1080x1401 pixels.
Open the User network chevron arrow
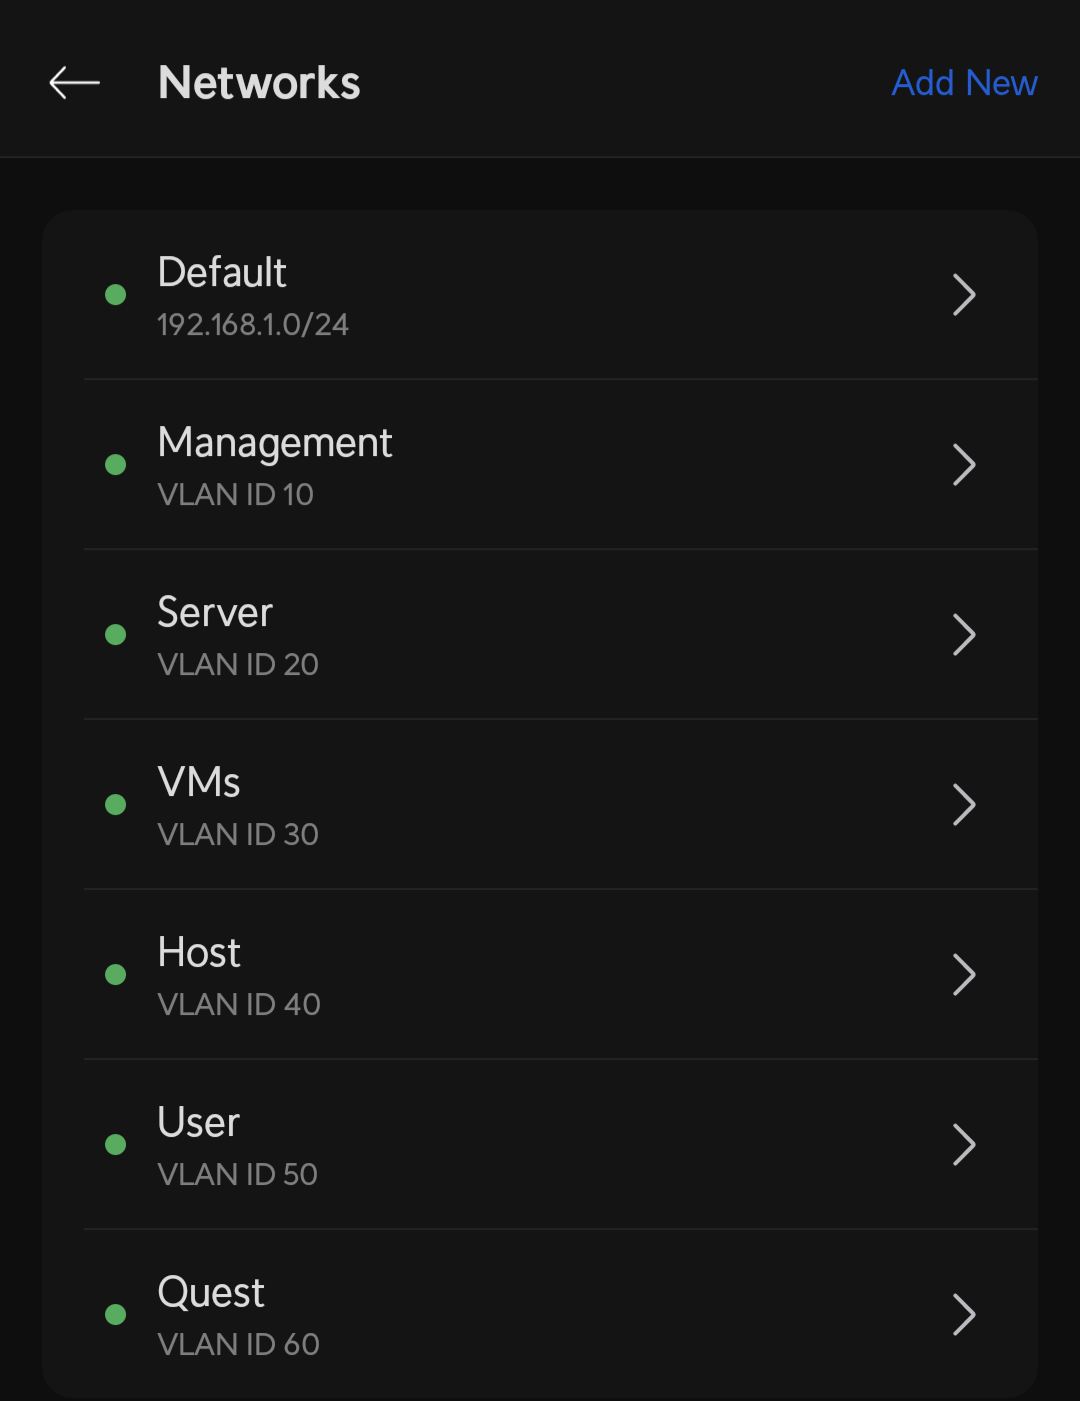pyautogui.click(x=963, y=1145)
